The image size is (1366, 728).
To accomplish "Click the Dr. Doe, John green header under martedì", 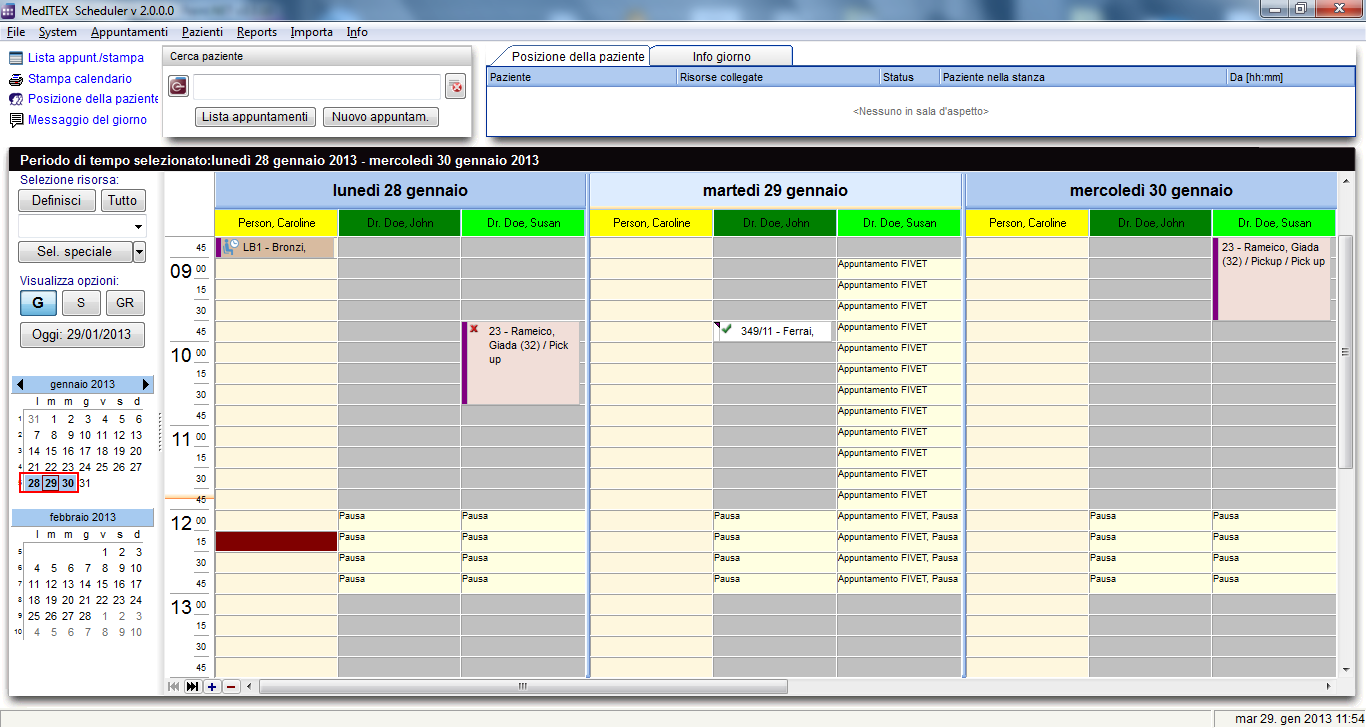I will [x=775, y=223].
